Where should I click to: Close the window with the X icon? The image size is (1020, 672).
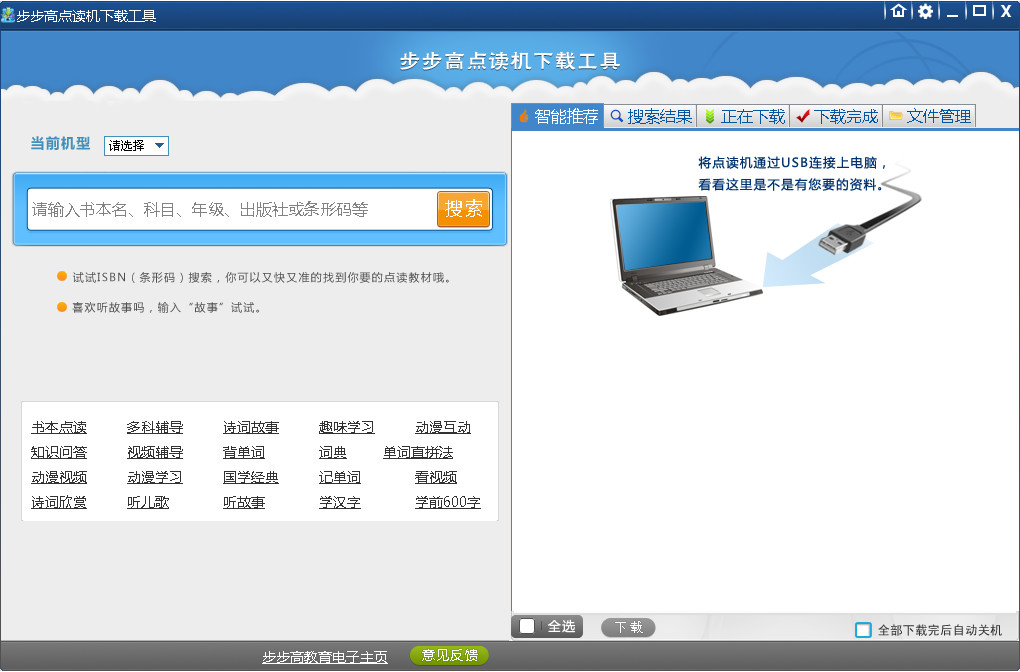1006,11
